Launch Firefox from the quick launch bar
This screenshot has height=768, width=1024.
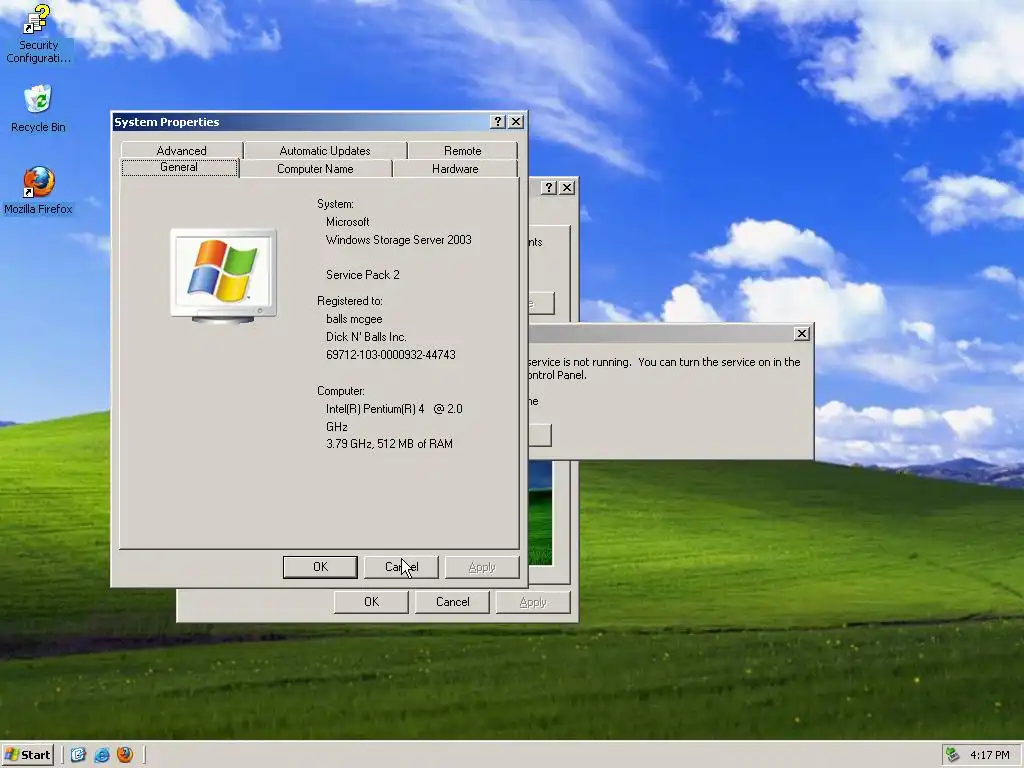coord(125,755)
